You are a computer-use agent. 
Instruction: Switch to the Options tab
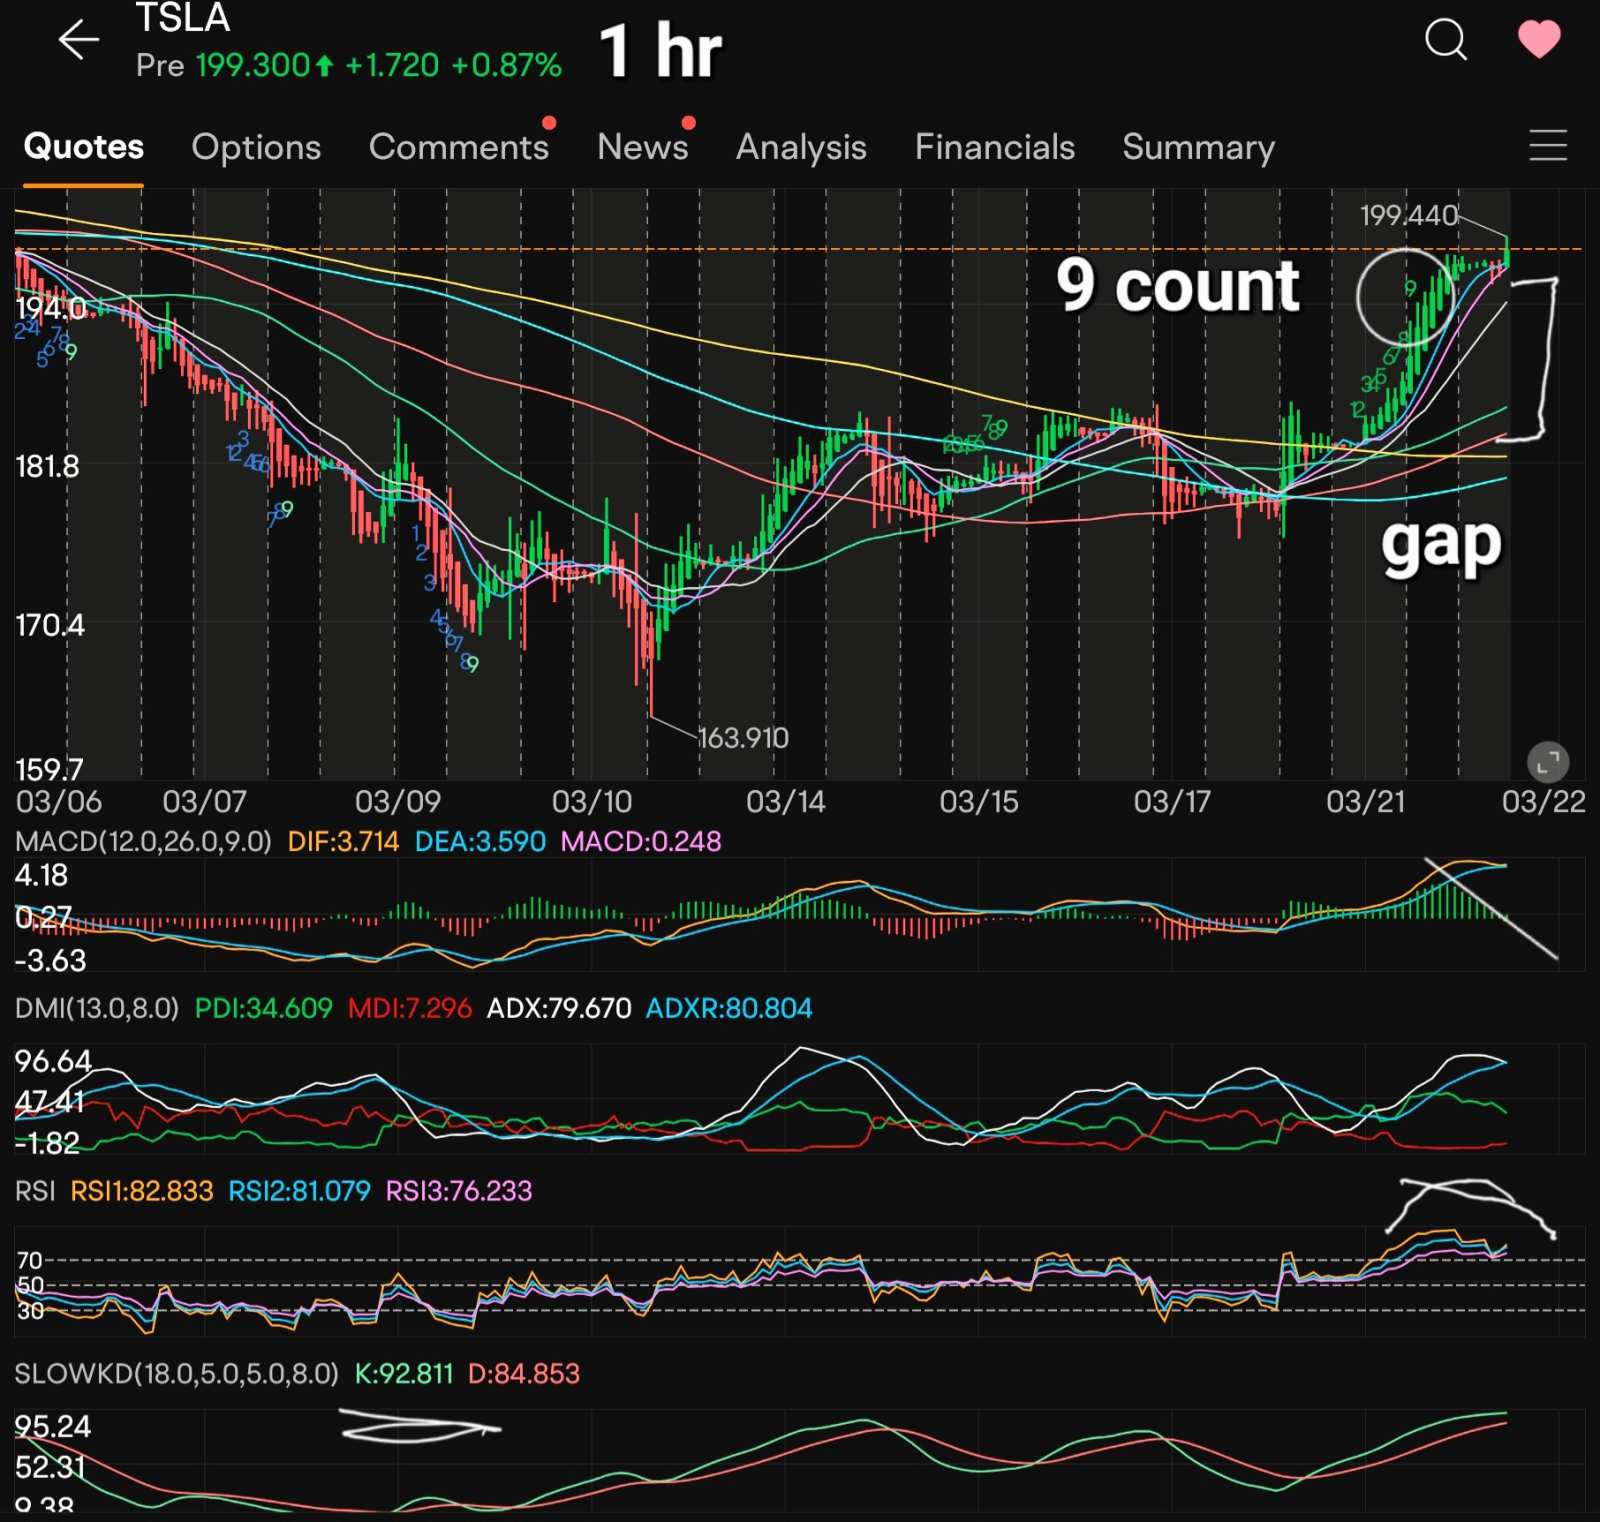256,147
